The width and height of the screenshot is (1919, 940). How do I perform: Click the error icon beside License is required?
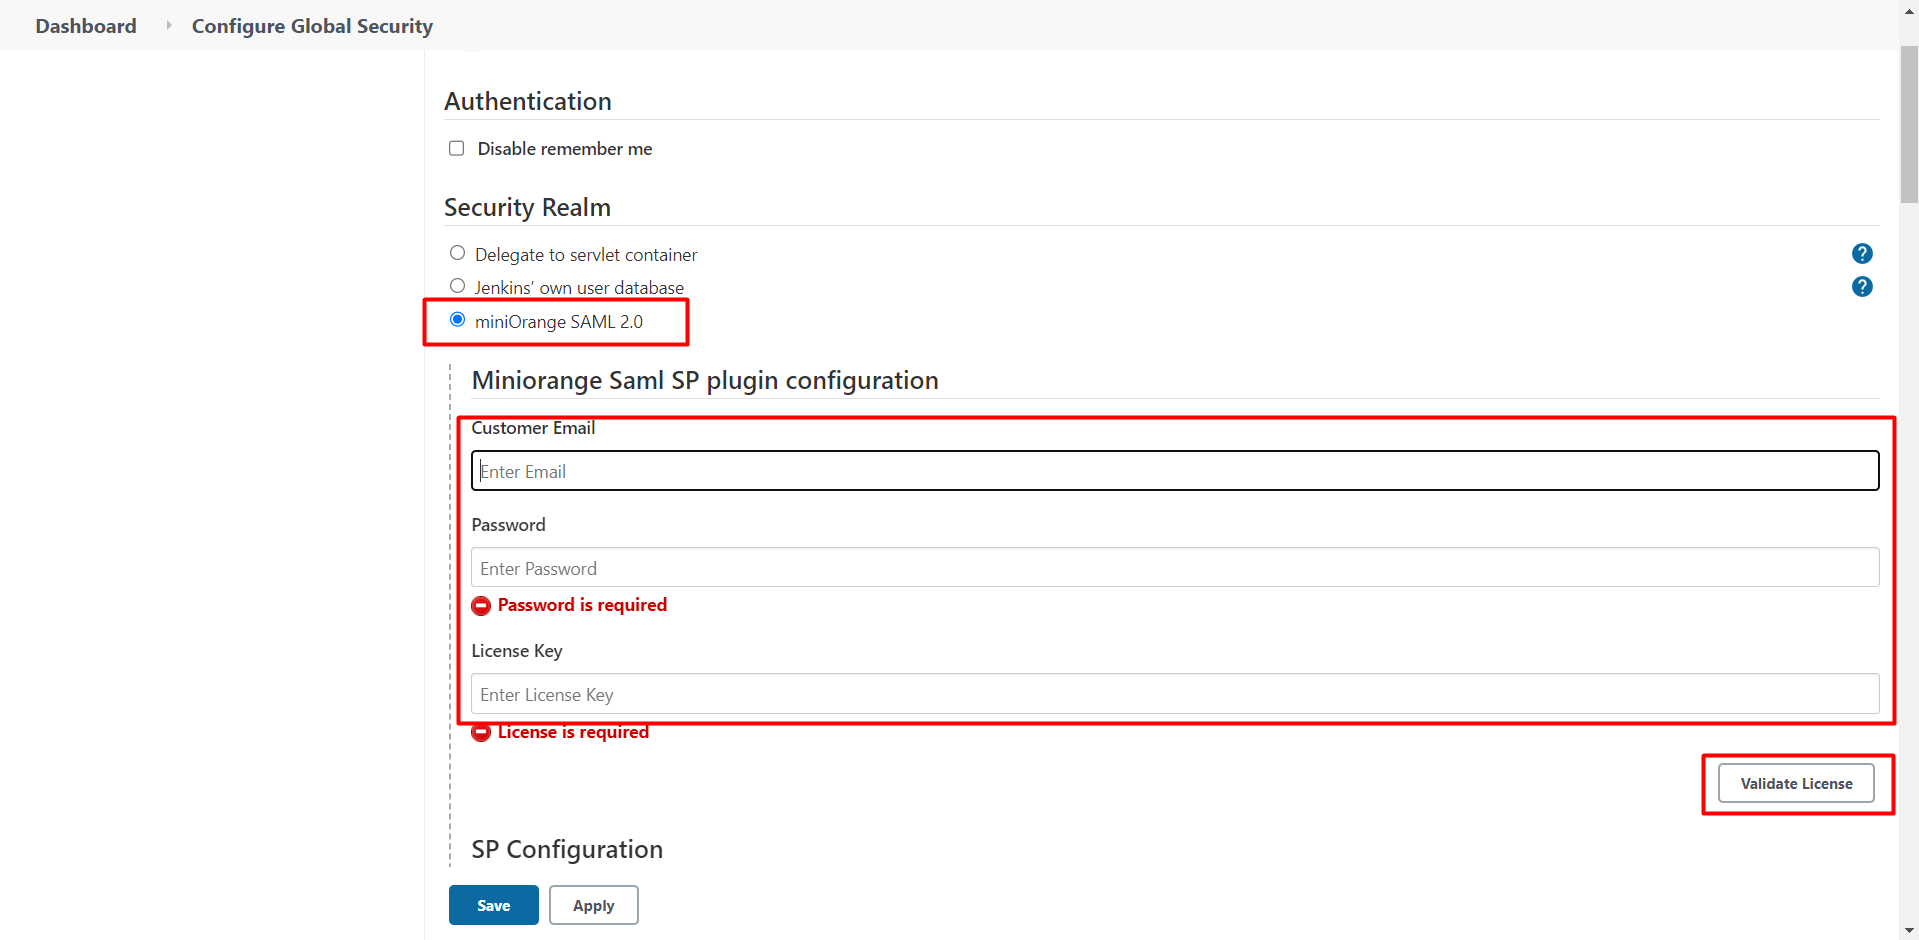pos(481,733)
